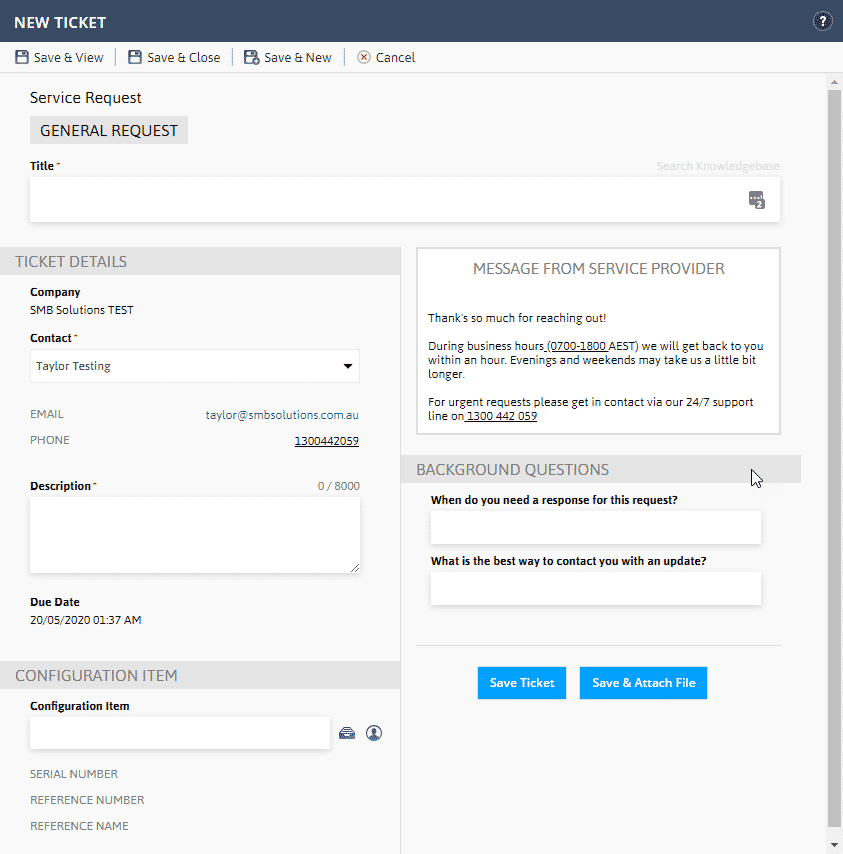Screen dimensions: 843x854
Task: Click the CONFIGURATION ITEM section header
Action: (x=200, y=675)
